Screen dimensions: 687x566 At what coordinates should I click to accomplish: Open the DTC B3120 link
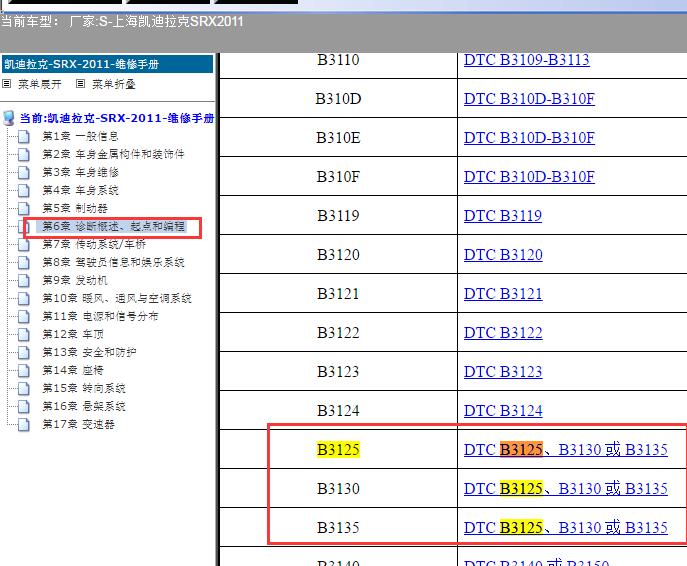point(503,255)
